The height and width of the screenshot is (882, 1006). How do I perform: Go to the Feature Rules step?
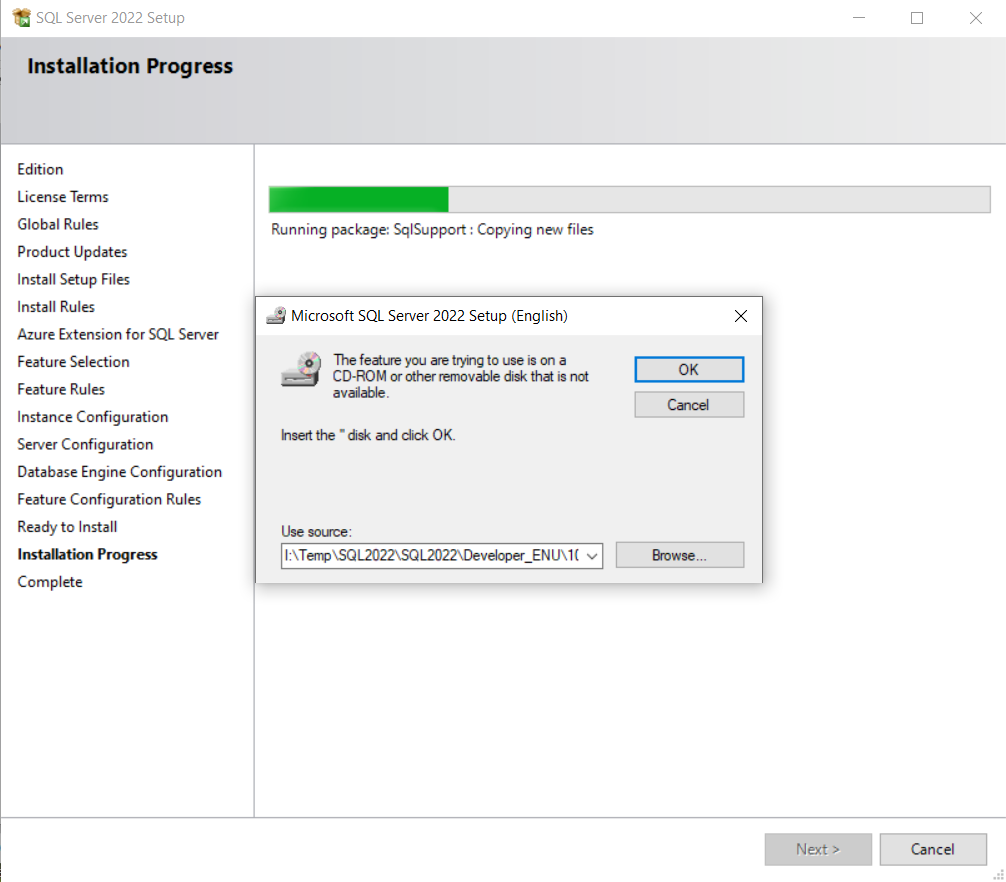61,389
